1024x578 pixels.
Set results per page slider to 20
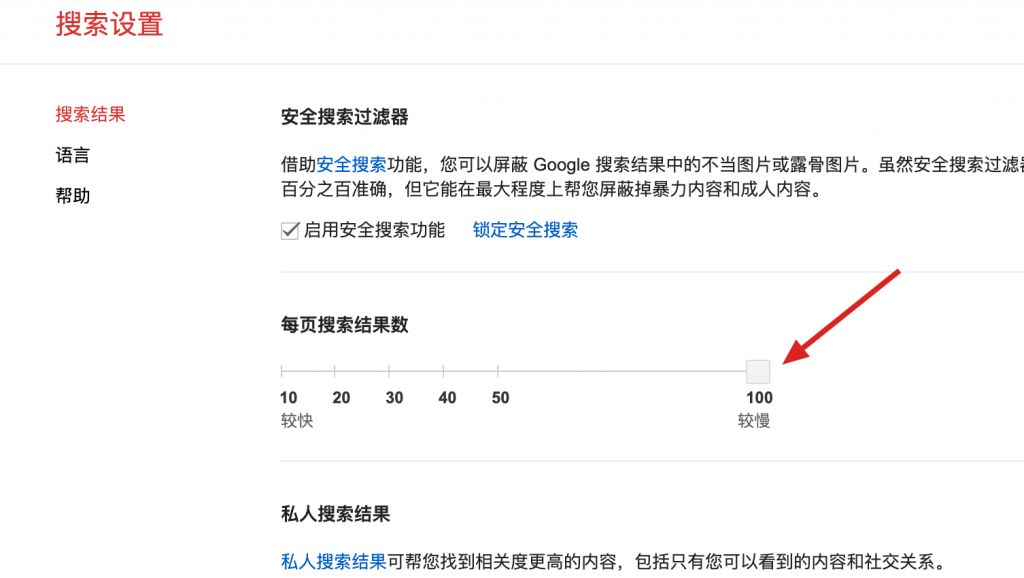click(335, 372)
